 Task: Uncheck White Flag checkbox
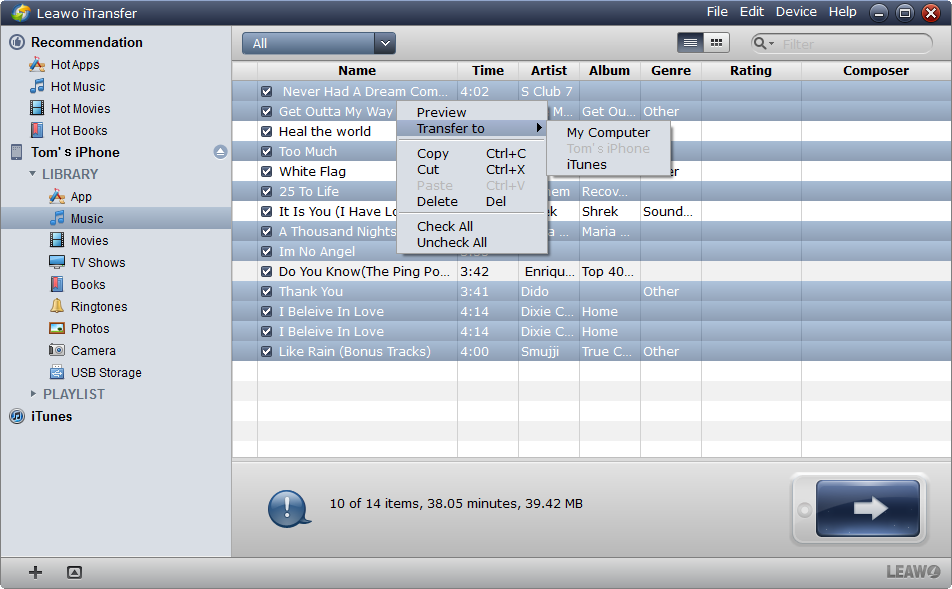coord(267,172)
